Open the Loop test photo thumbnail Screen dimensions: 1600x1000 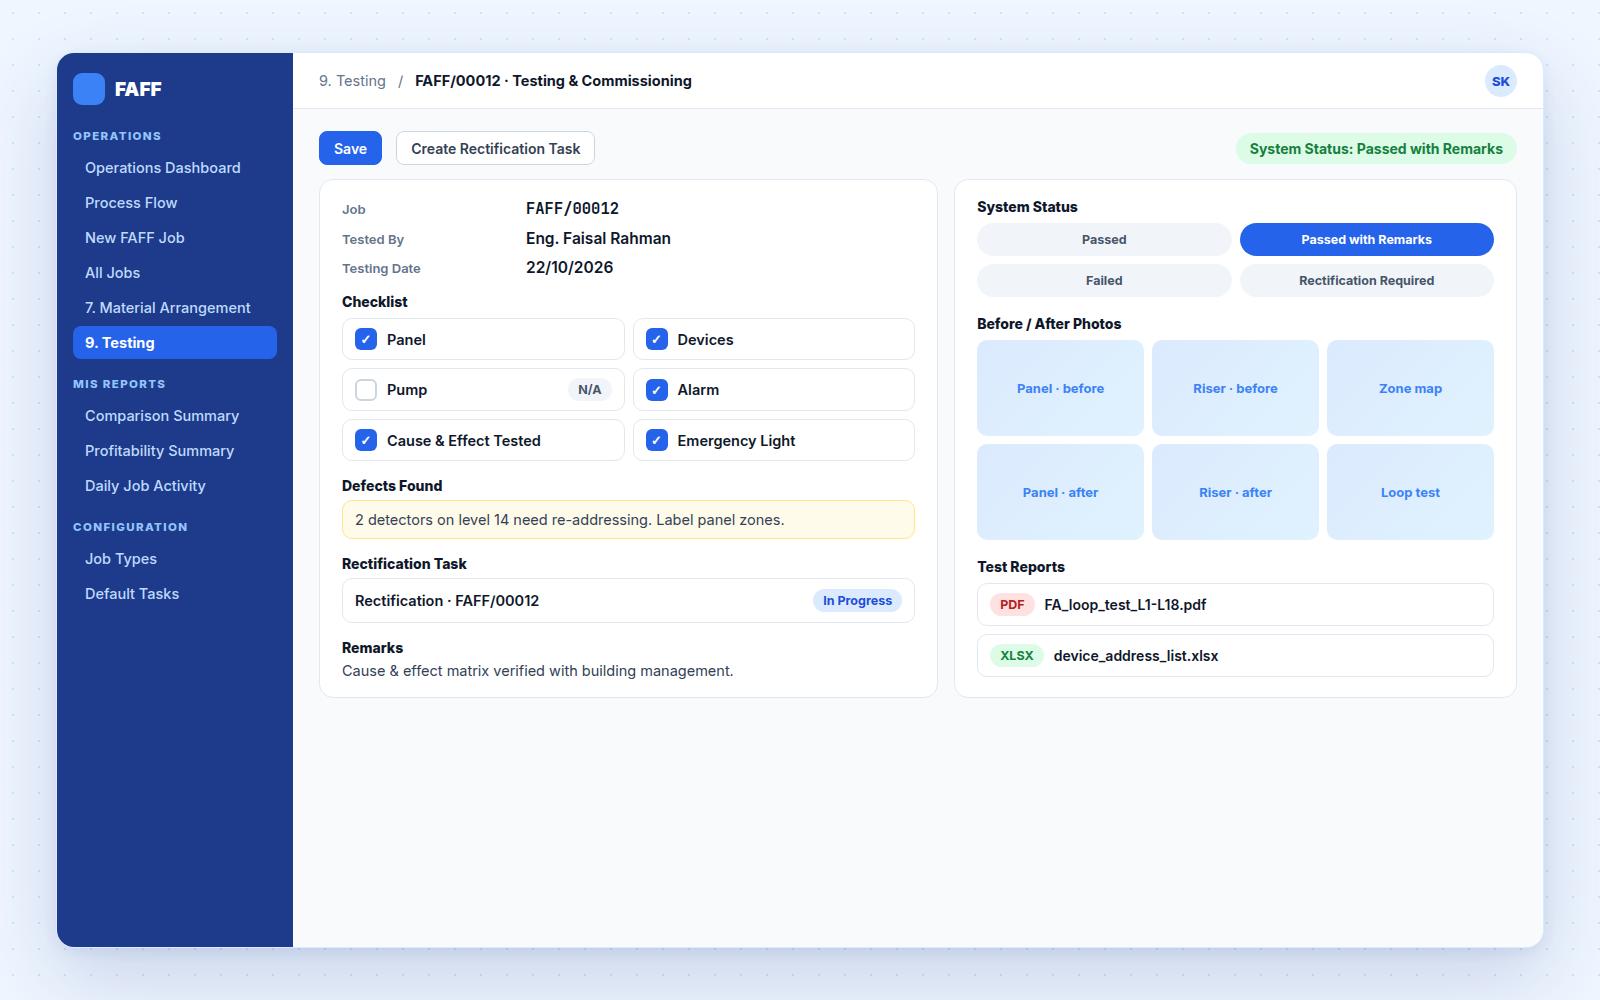(1410, 492)
